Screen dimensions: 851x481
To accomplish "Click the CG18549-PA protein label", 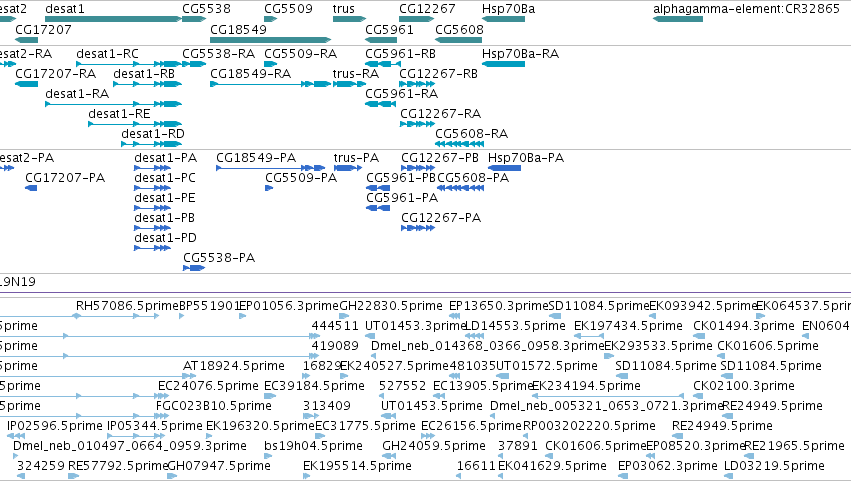I will click(256, 158).
